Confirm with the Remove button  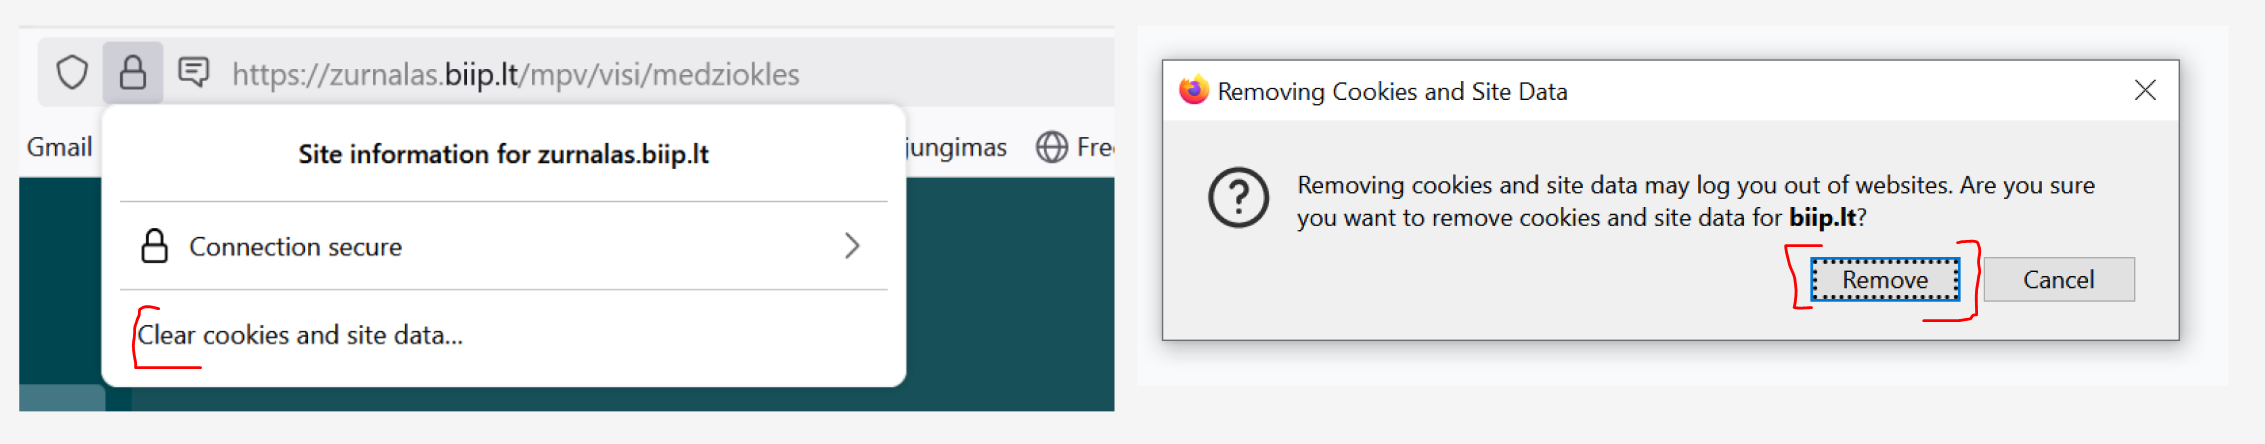coord(1885,280)
